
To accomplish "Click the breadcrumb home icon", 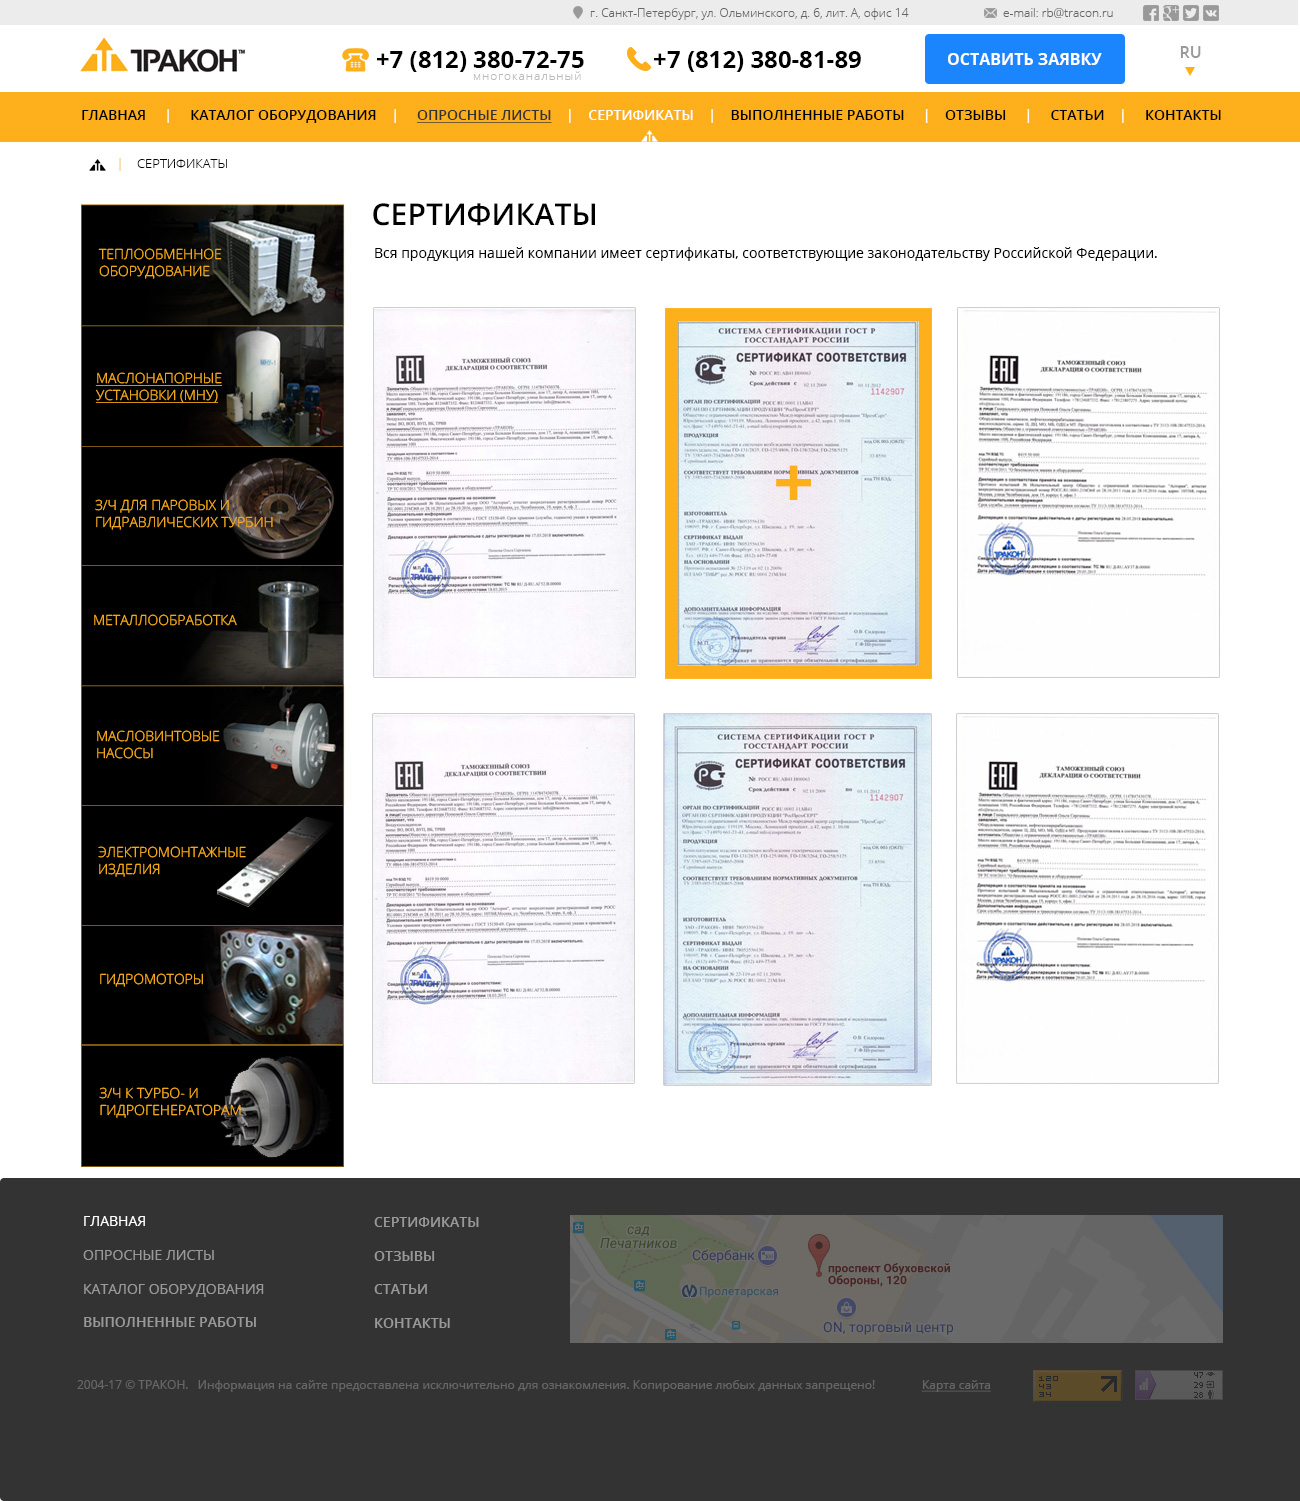I will (x=97, y=165).
